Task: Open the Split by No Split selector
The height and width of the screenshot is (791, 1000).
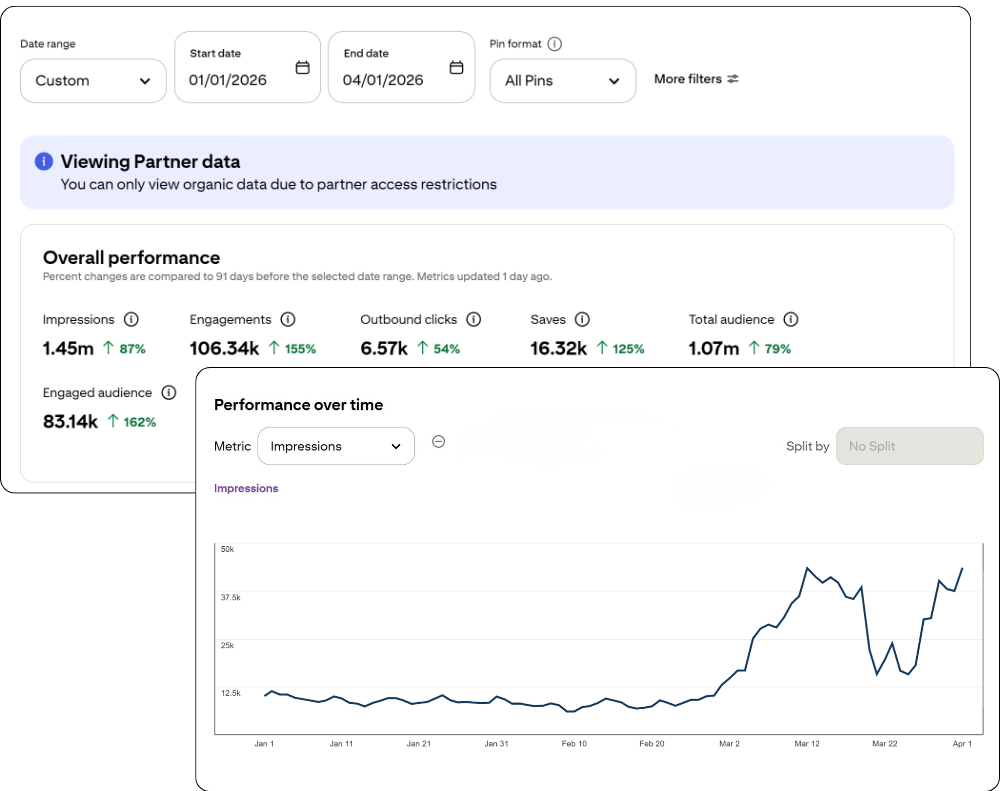Action: 909,446
